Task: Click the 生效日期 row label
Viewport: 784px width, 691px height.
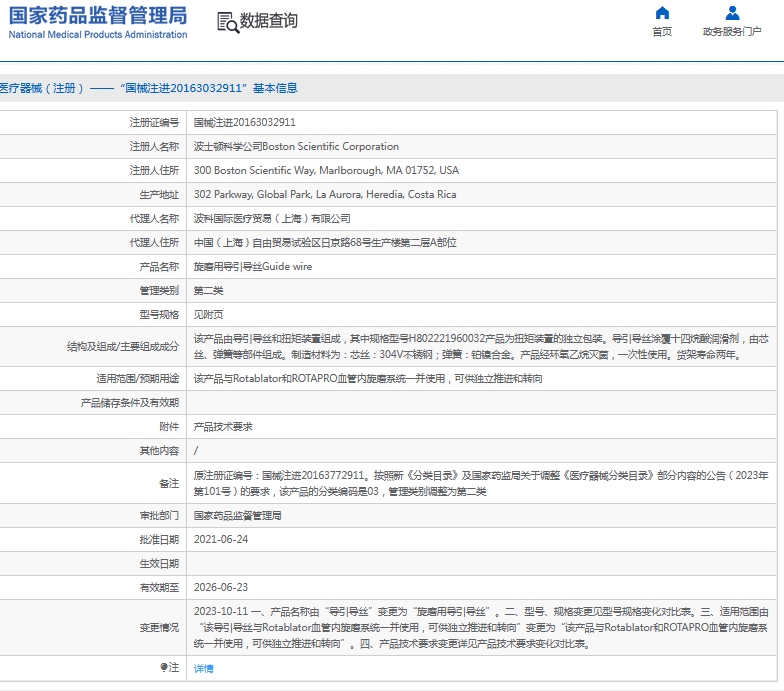Action: click(159, 564)
